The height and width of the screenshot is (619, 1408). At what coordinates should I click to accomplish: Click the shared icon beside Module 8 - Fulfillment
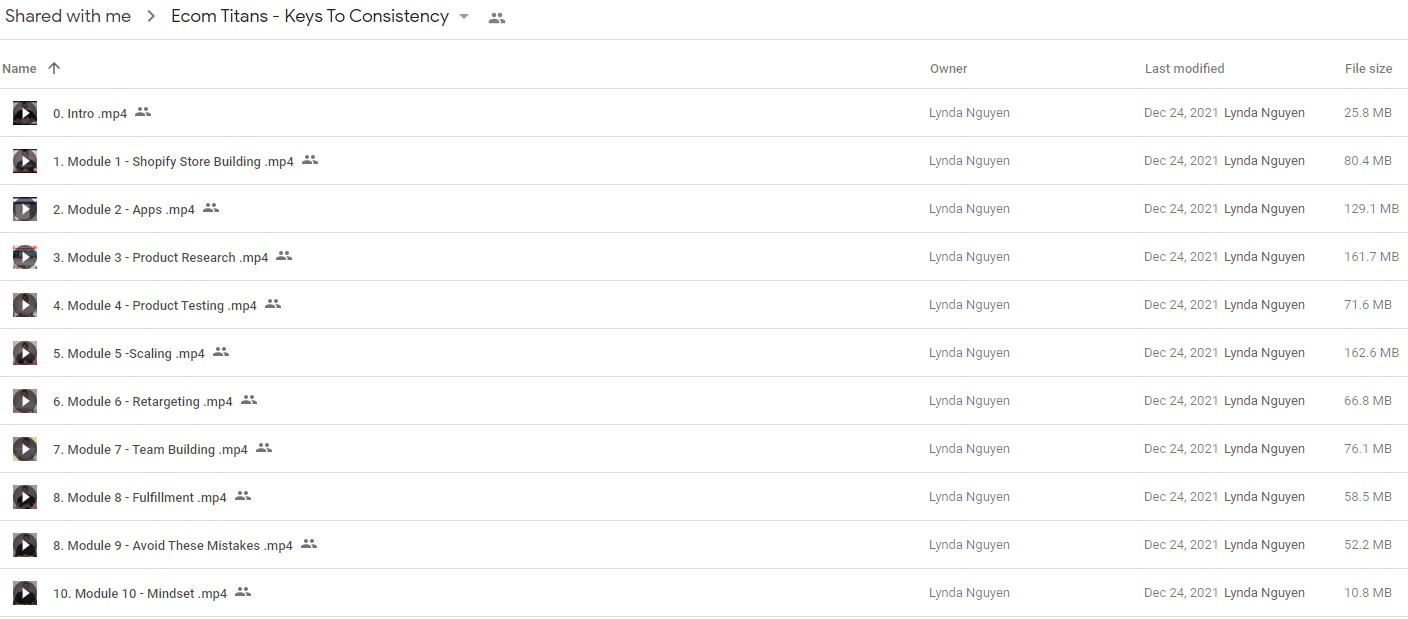point(243,496)
